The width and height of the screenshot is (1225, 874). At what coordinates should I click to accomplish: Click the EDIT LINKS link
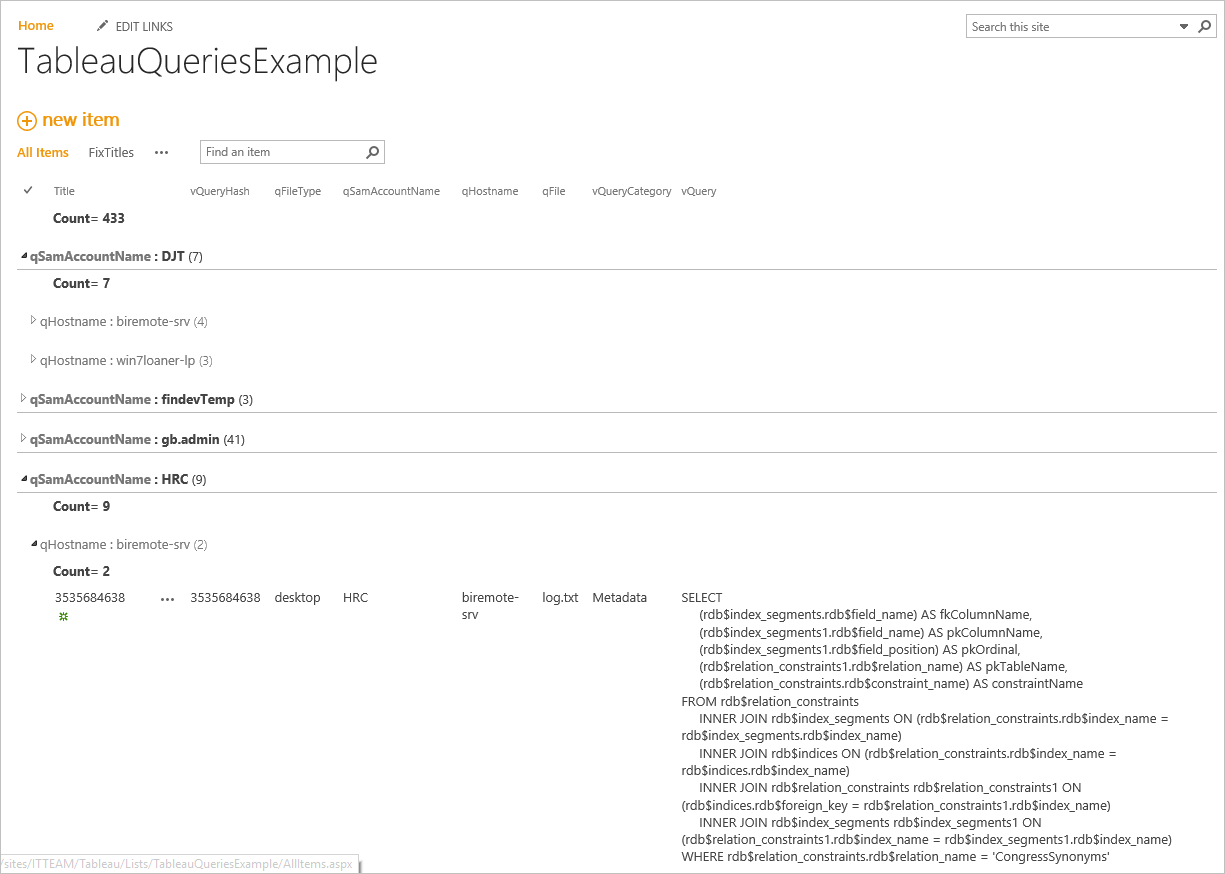click(x=144, y=27)
